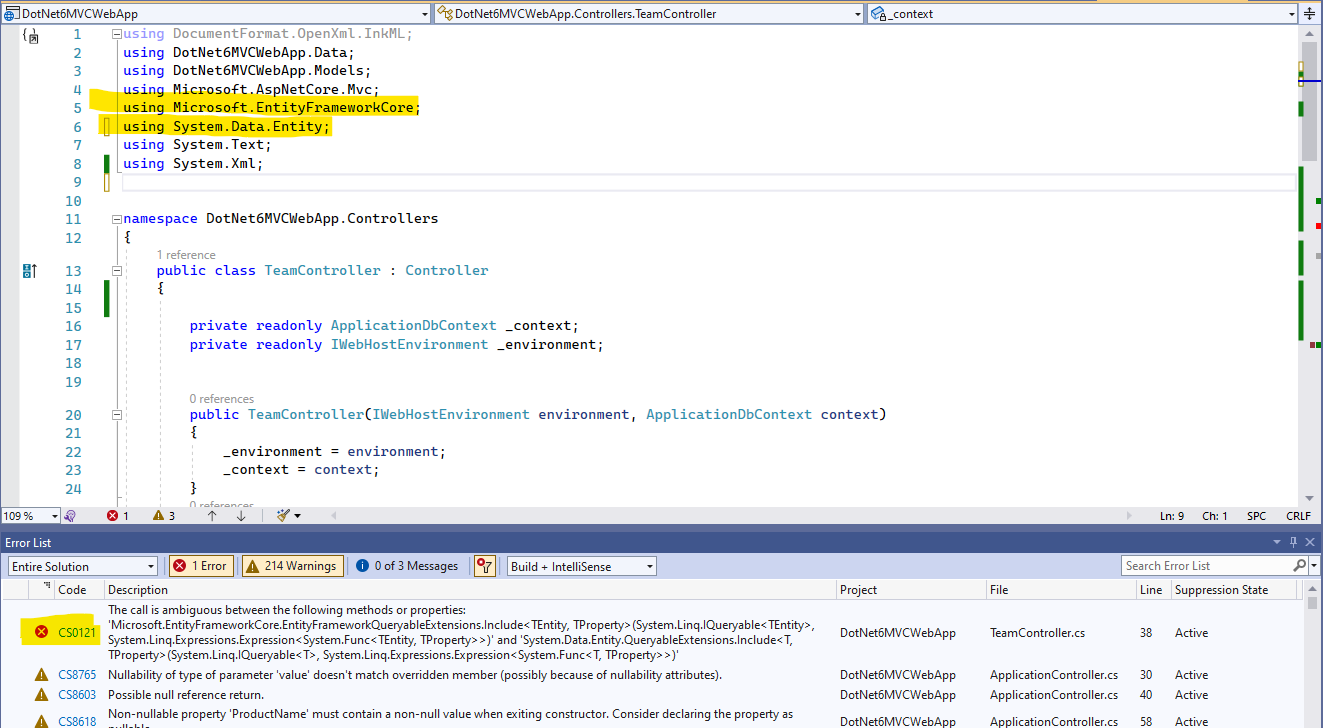Collapse the TeamController constructor at line 20

[116, 414]
